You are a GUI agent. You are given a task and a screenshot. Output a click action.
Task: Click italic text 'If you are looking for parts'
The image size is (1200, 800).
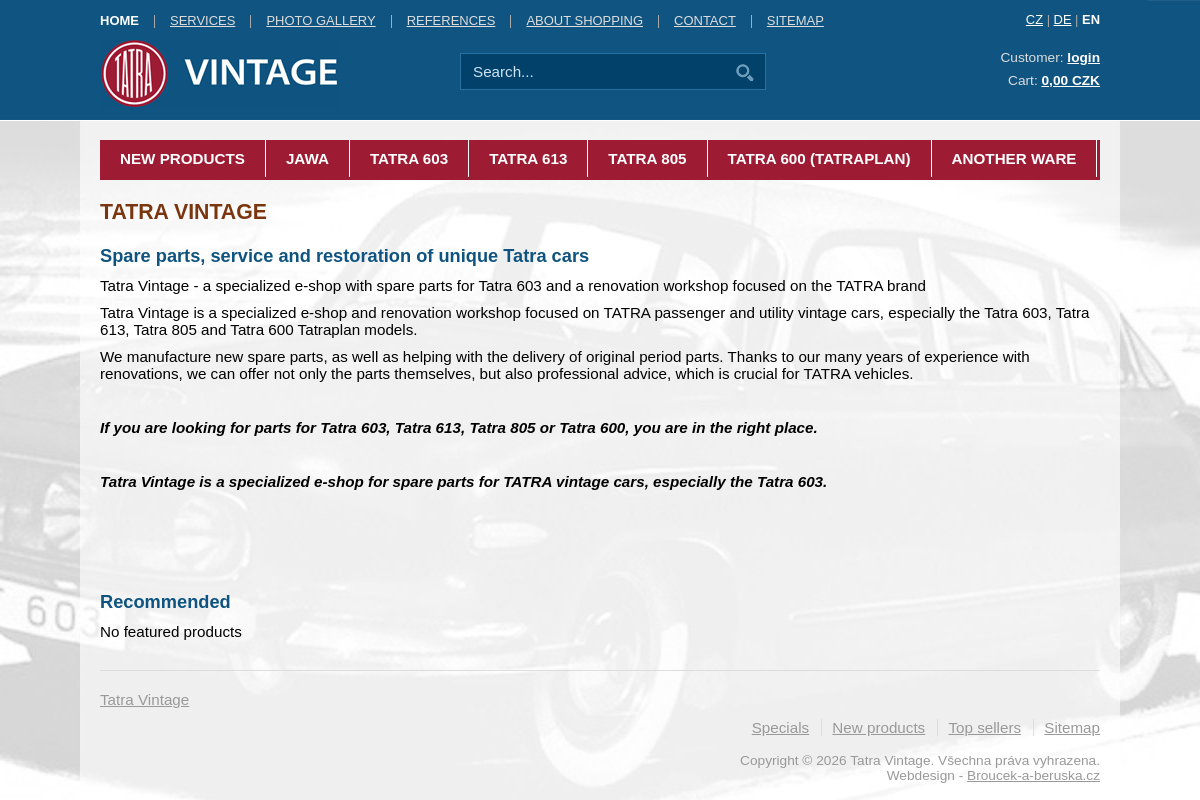click(459, 428)
